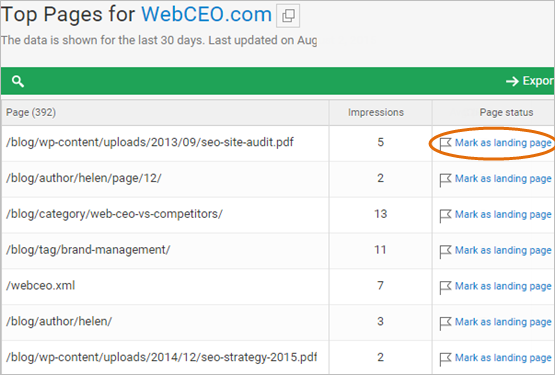Select the /blog/tag/brand-management/ page path
555x375 pixels.
[x=88, y=250]
